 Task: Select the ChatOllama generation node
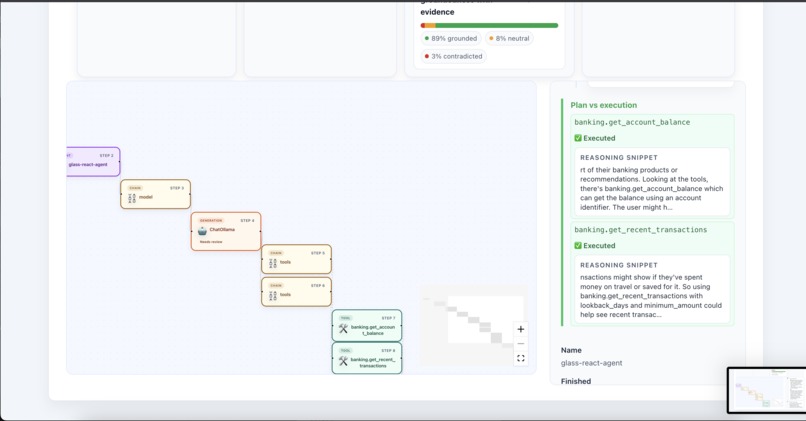(x=226, y=231)
